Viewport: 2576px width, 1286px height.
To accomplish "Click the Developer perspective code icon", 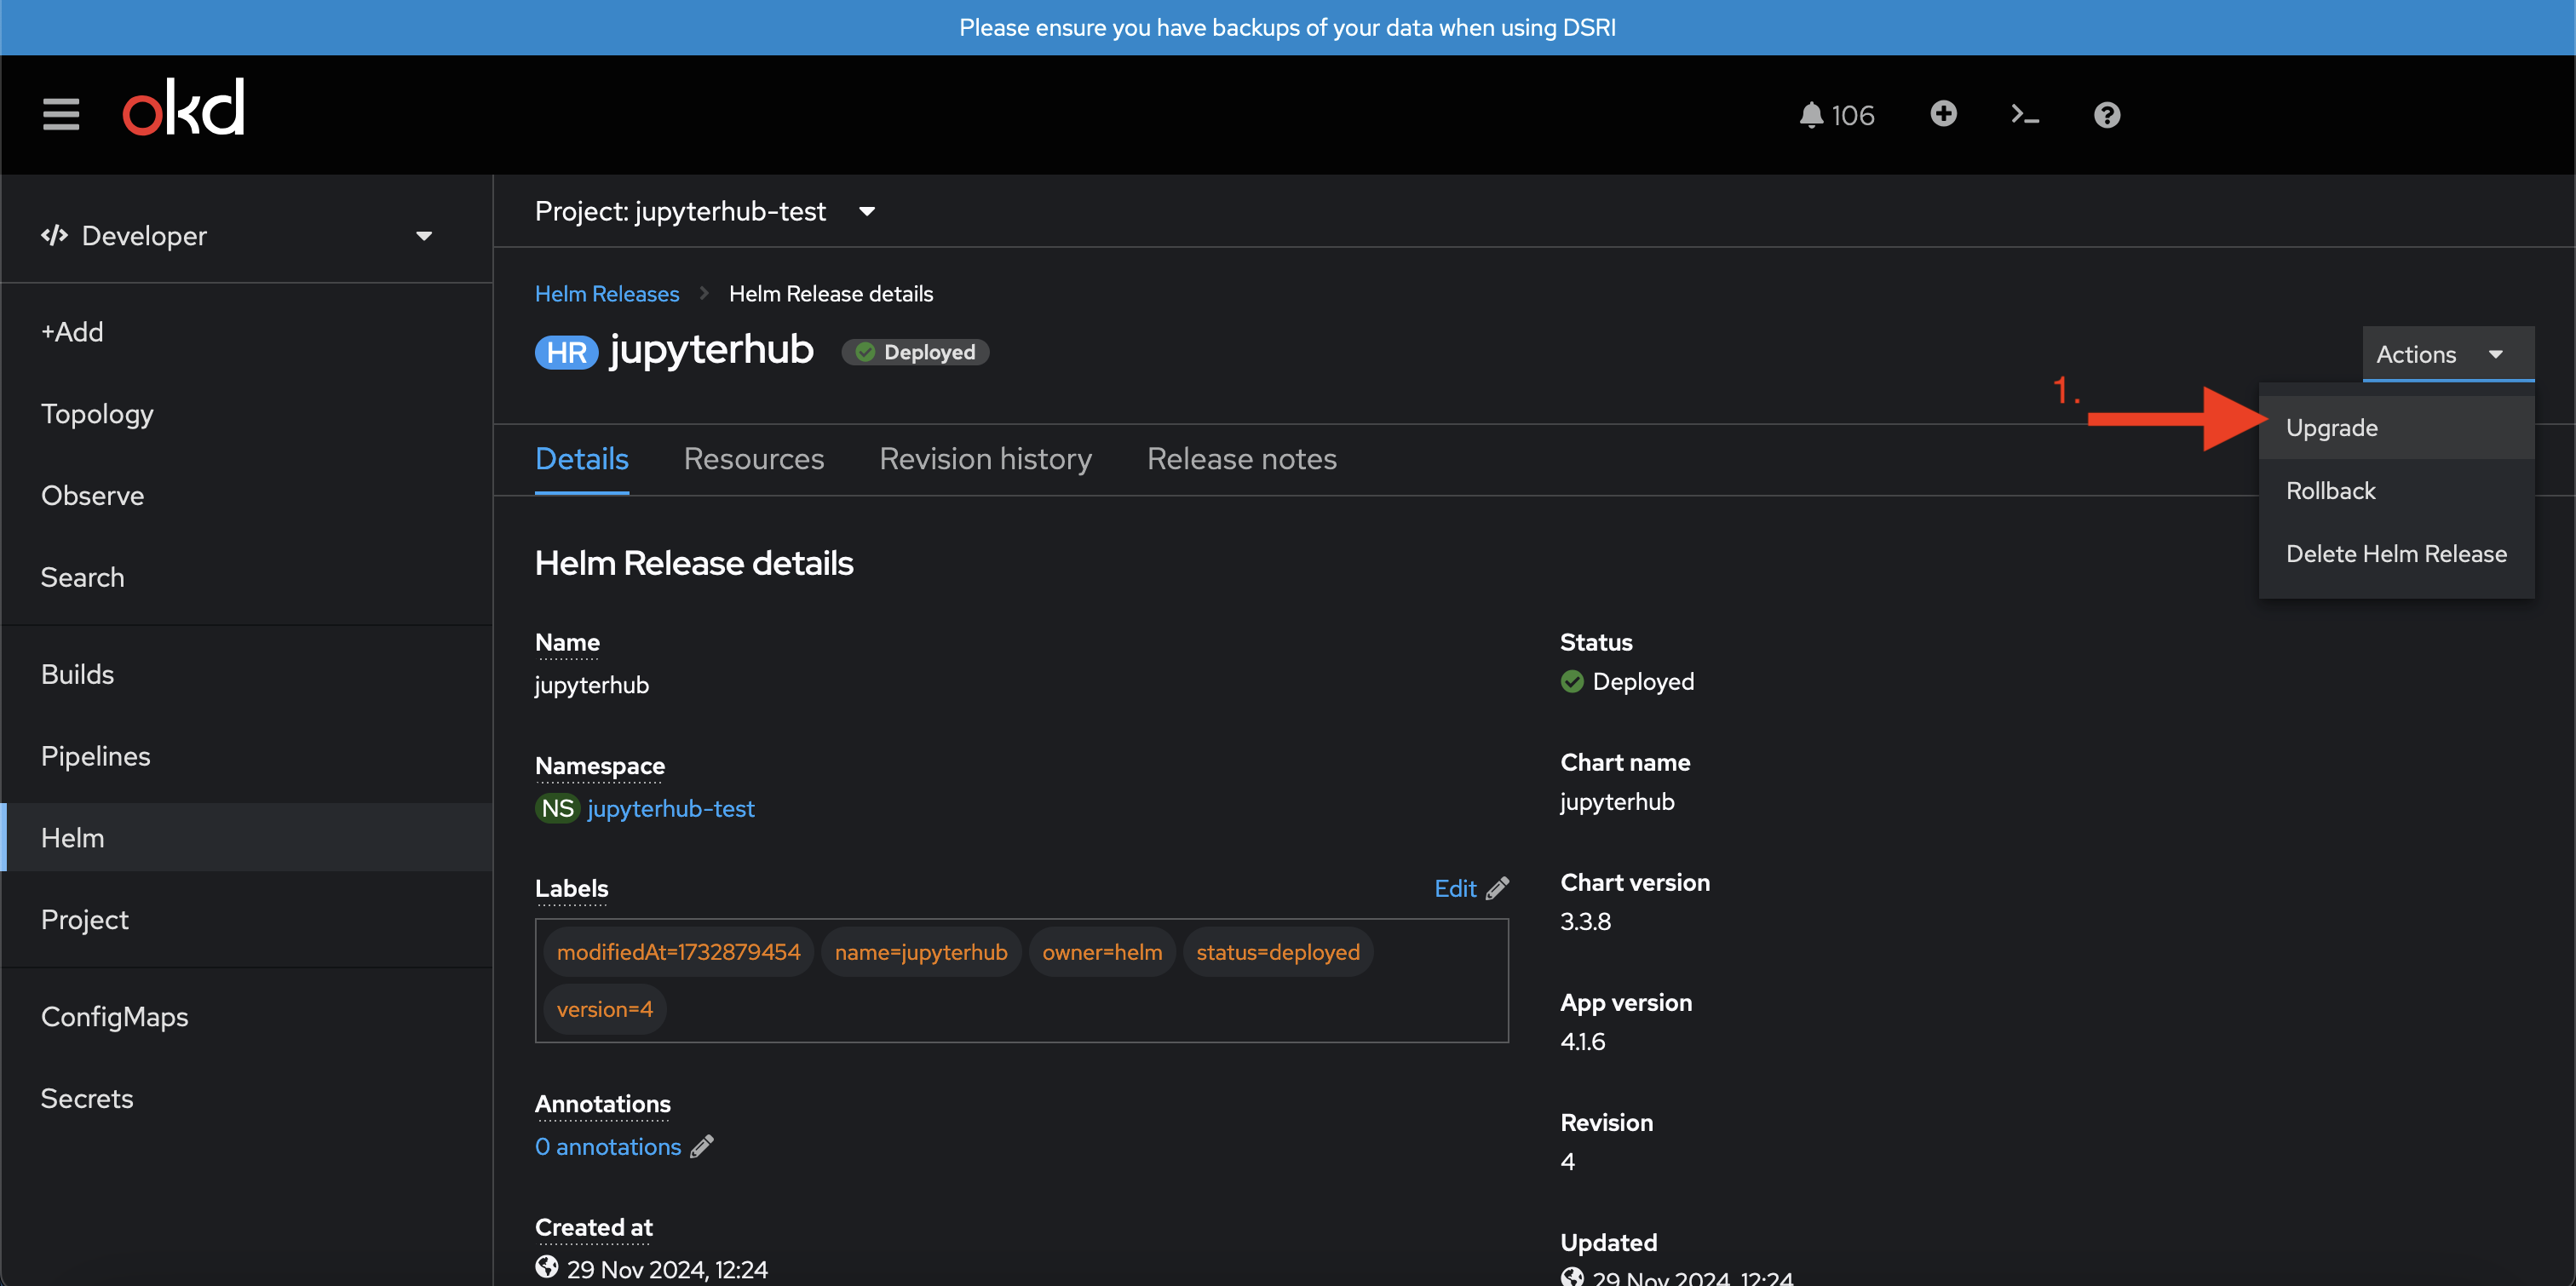I will 54,236.
